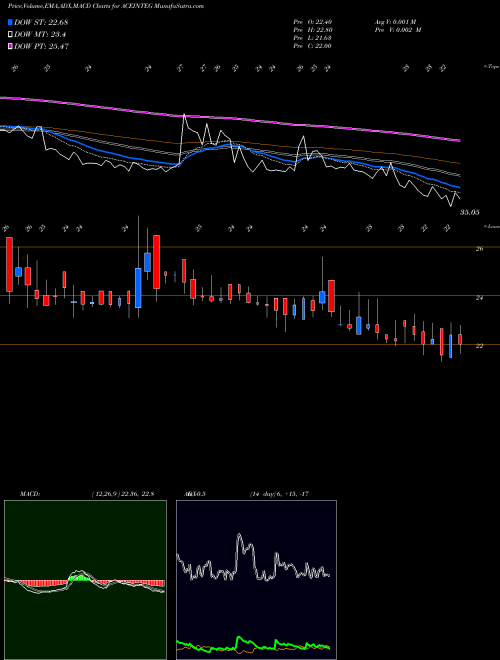500x660 pixels.
Task: Click the 22 price axis label
Action: click(x=479, y=346)
